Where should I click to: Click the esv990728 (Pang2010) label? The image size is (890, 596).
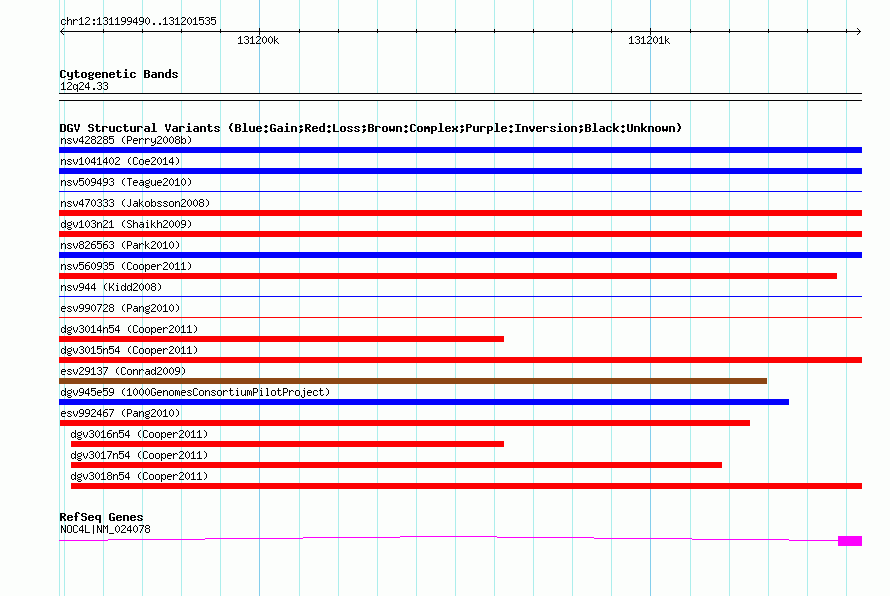pos(120,308)
